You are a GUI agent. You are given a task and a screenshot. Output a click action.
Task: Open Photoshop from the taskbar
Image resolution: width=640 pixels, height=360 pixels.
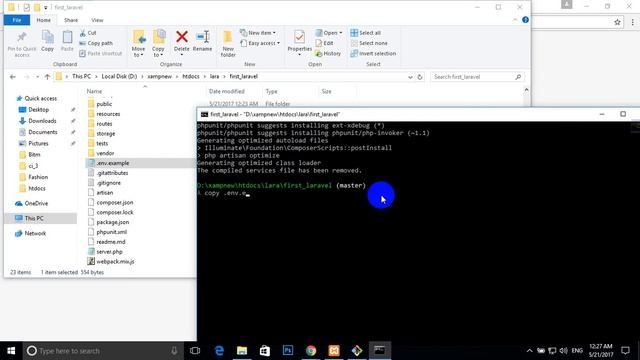pos(288,351)
